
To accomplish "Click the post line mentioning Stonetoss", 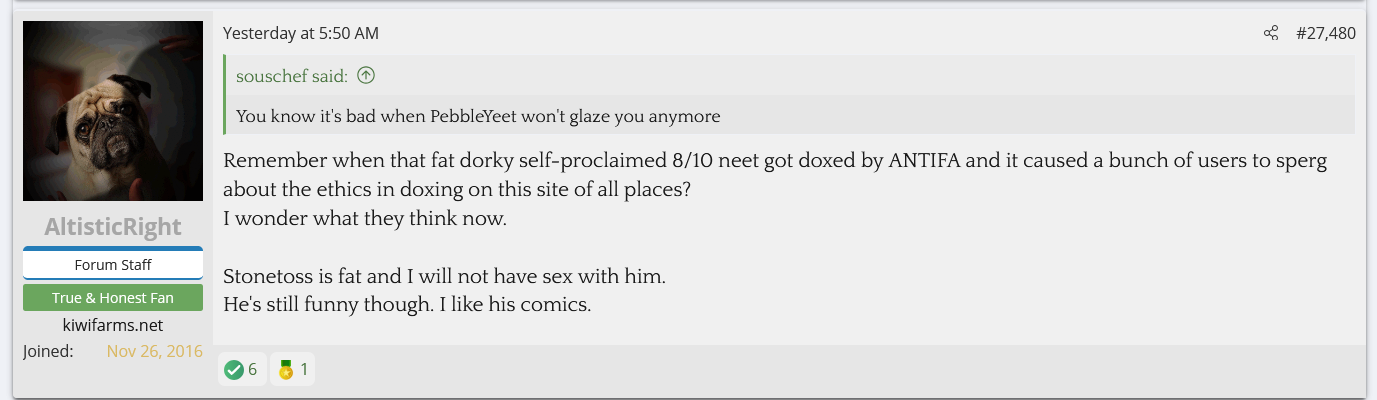I will 444,276.
